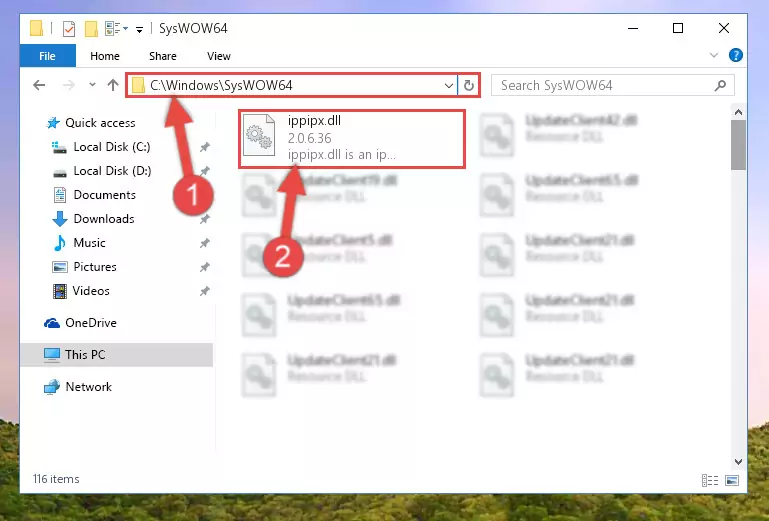Switch to the View ribbon tab

tap(219, 56)
